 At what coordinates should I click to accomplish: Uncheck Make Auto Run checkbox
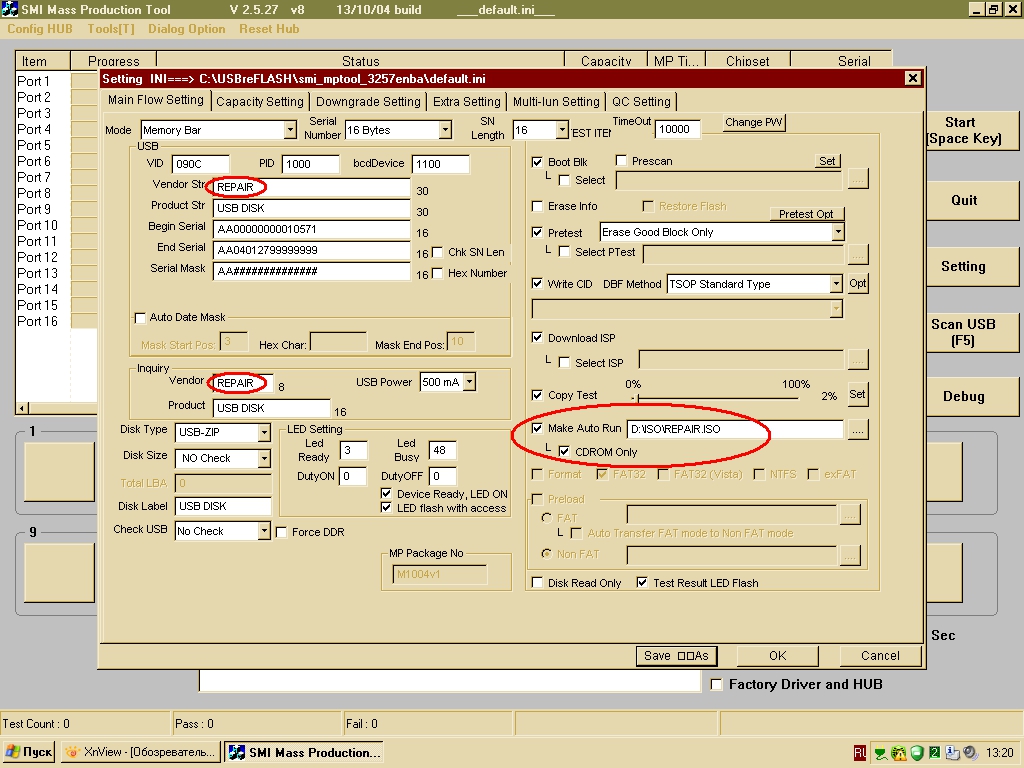pos(537,428)
